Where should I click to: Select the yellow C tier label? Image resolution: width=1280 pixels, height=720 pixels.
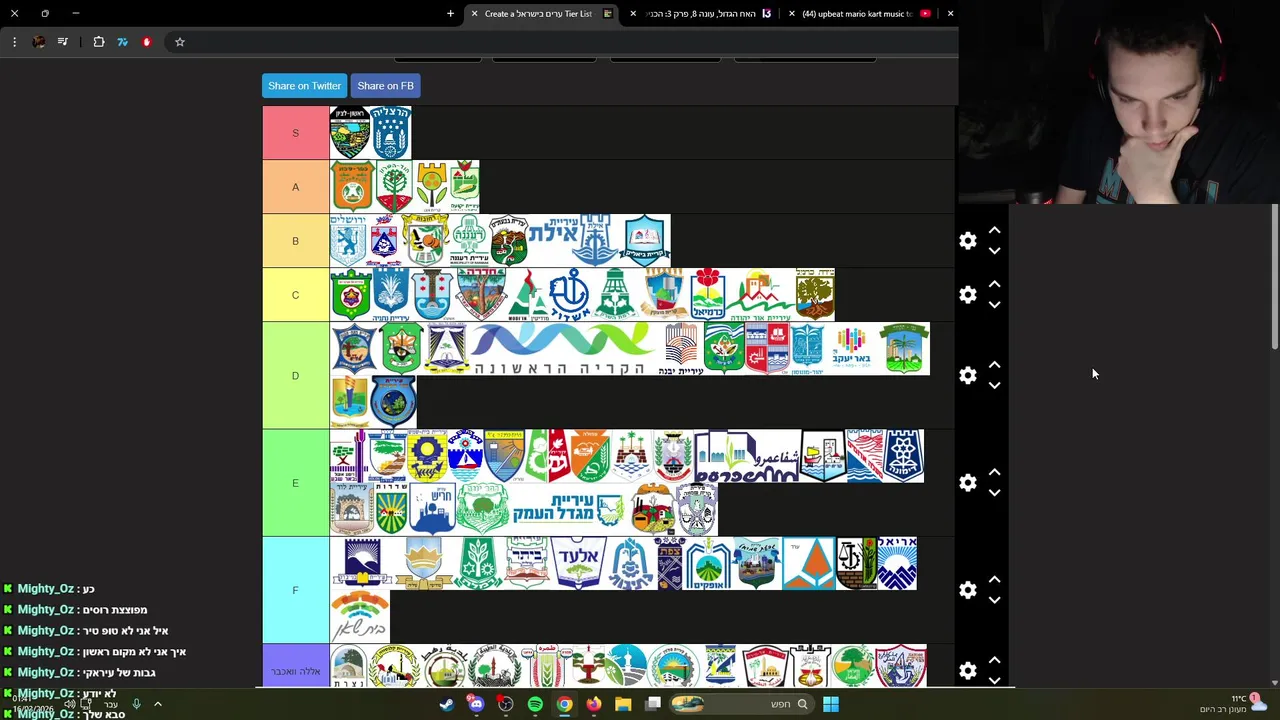point(295,295)
